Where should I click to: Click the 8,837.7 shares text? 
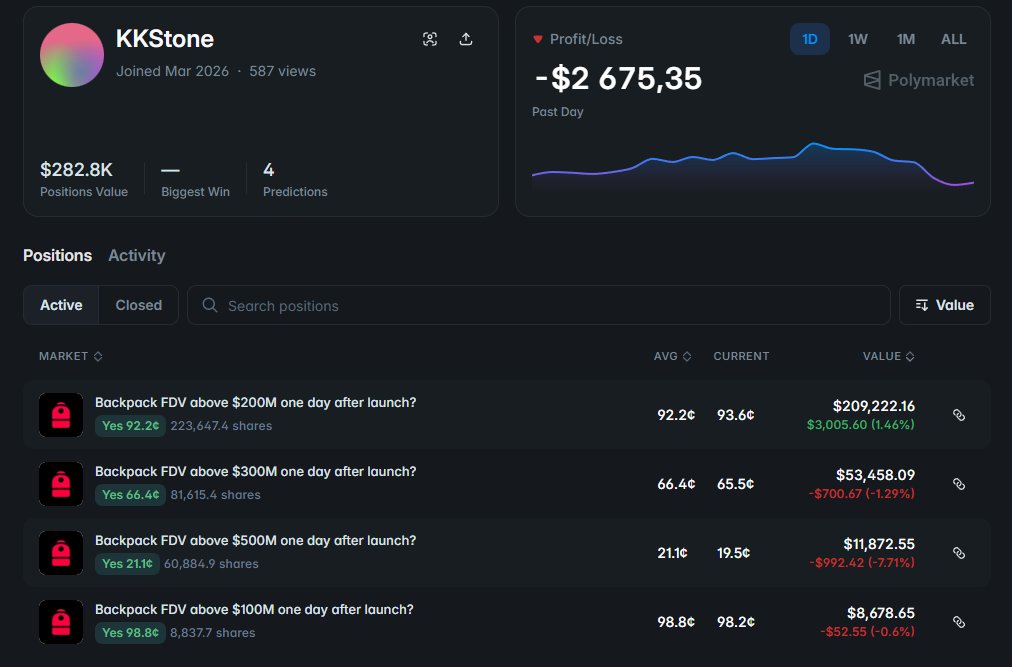click(x=212, y=633)
